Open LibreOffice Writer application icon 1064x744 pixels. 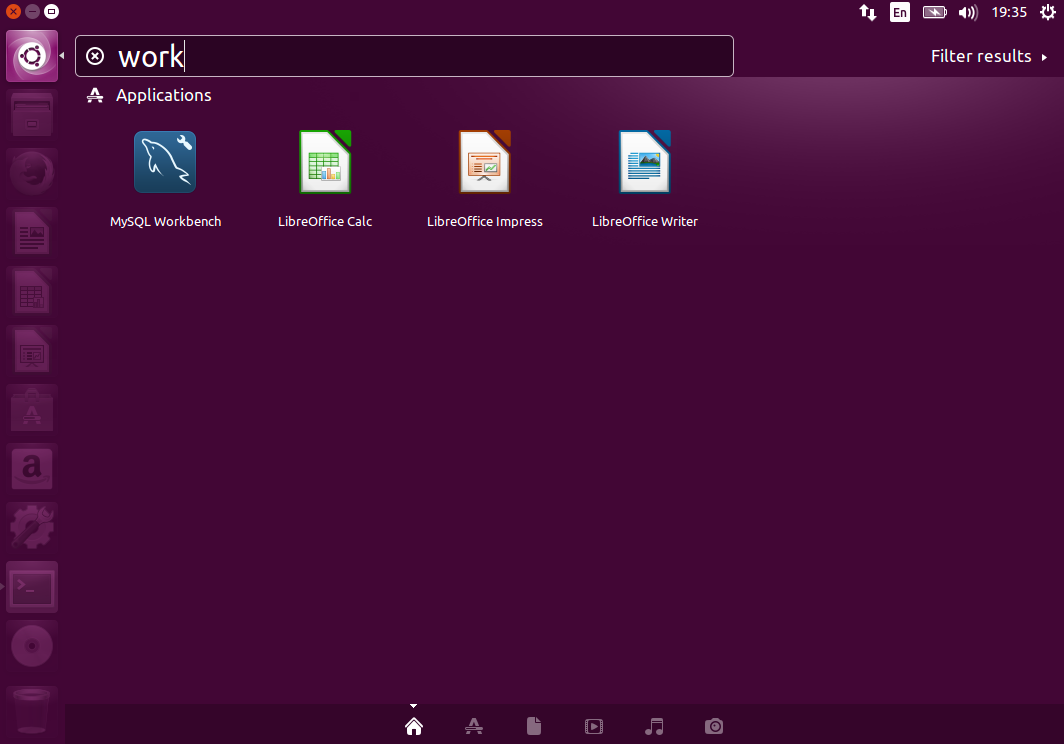pos(645,162)
